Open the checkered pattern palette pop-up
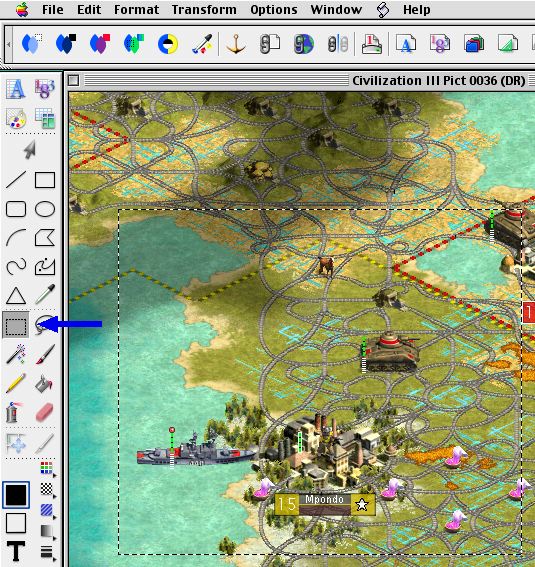Screen dimensions: 535x567 48,490
